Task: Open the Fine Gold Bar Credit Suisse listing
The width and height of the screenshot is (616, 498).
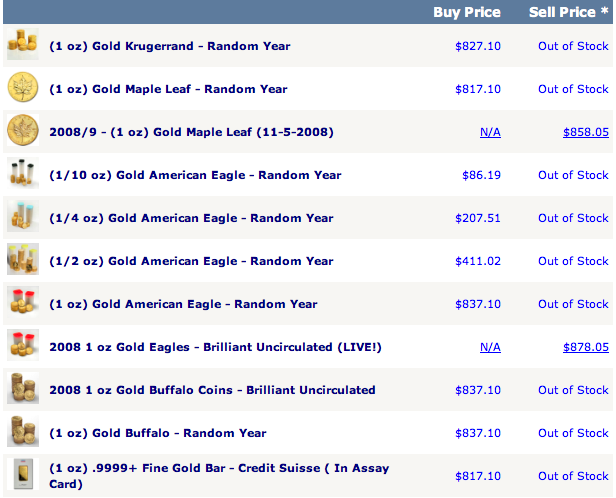Action: pos(219,476)
